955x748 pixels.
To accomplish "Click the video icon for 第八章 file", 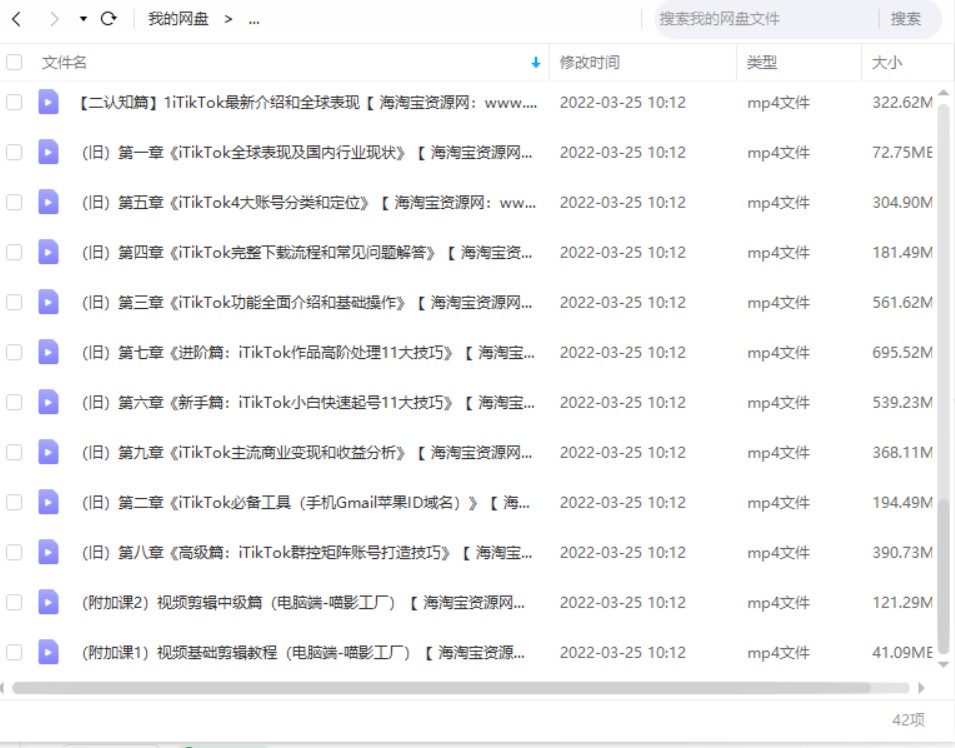I will (48, 552).
